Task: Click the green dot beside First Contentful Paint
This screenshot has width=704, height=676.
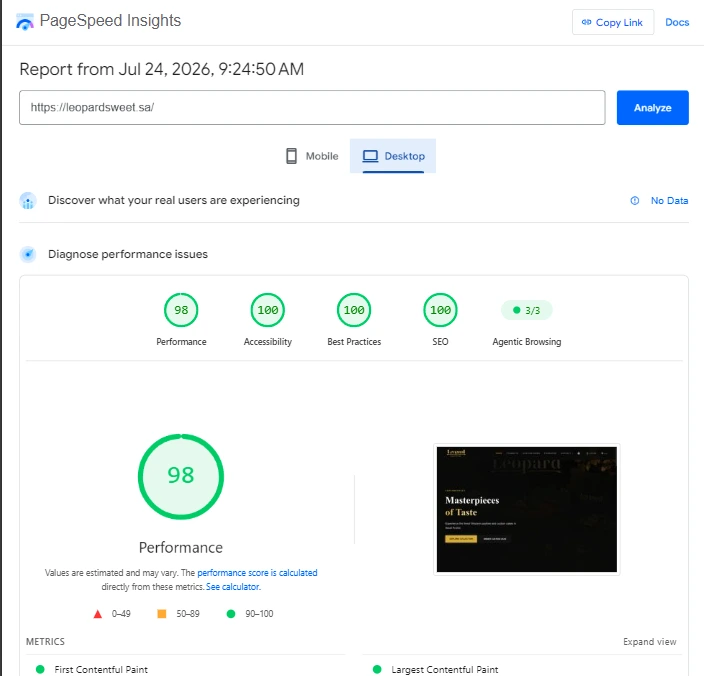Action: 40,669
